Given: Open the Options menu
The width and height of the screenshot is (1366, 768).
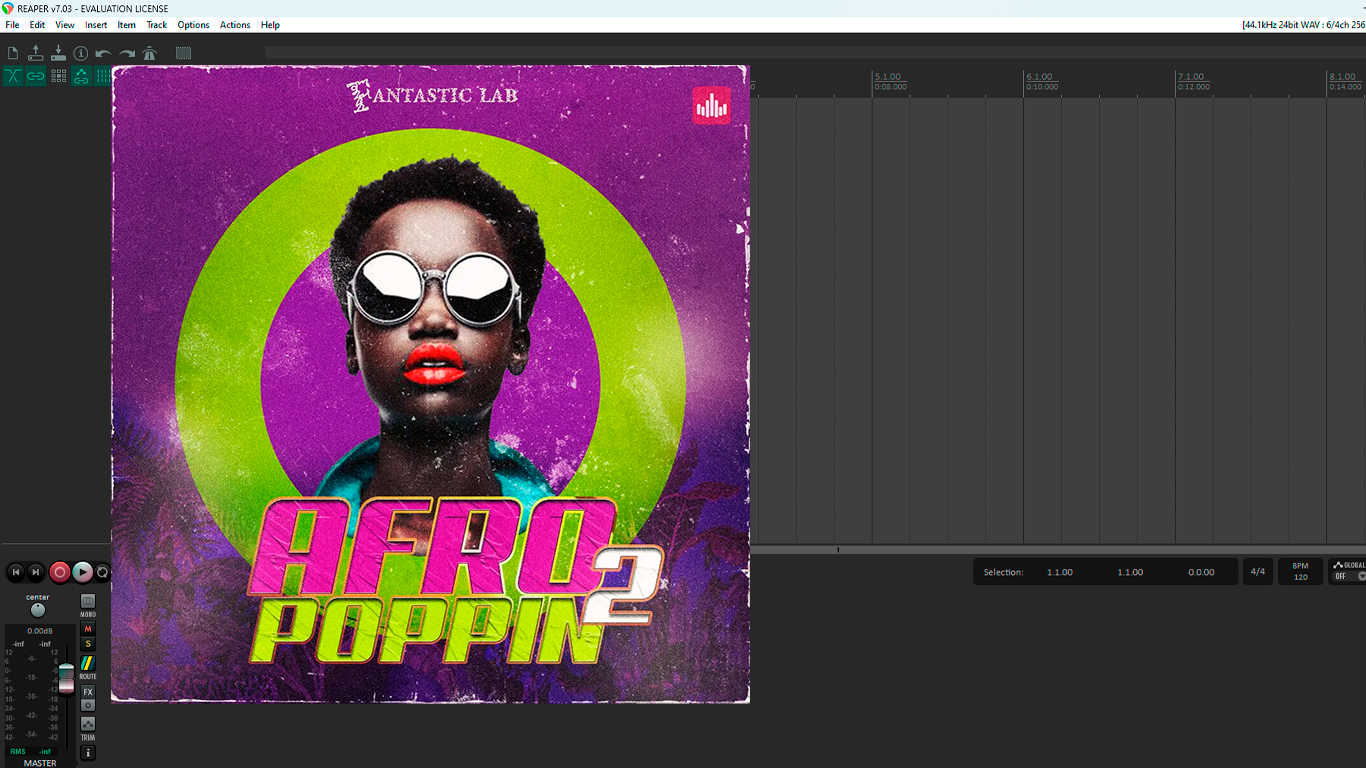Looking at the screenshot, I should 193,25.
